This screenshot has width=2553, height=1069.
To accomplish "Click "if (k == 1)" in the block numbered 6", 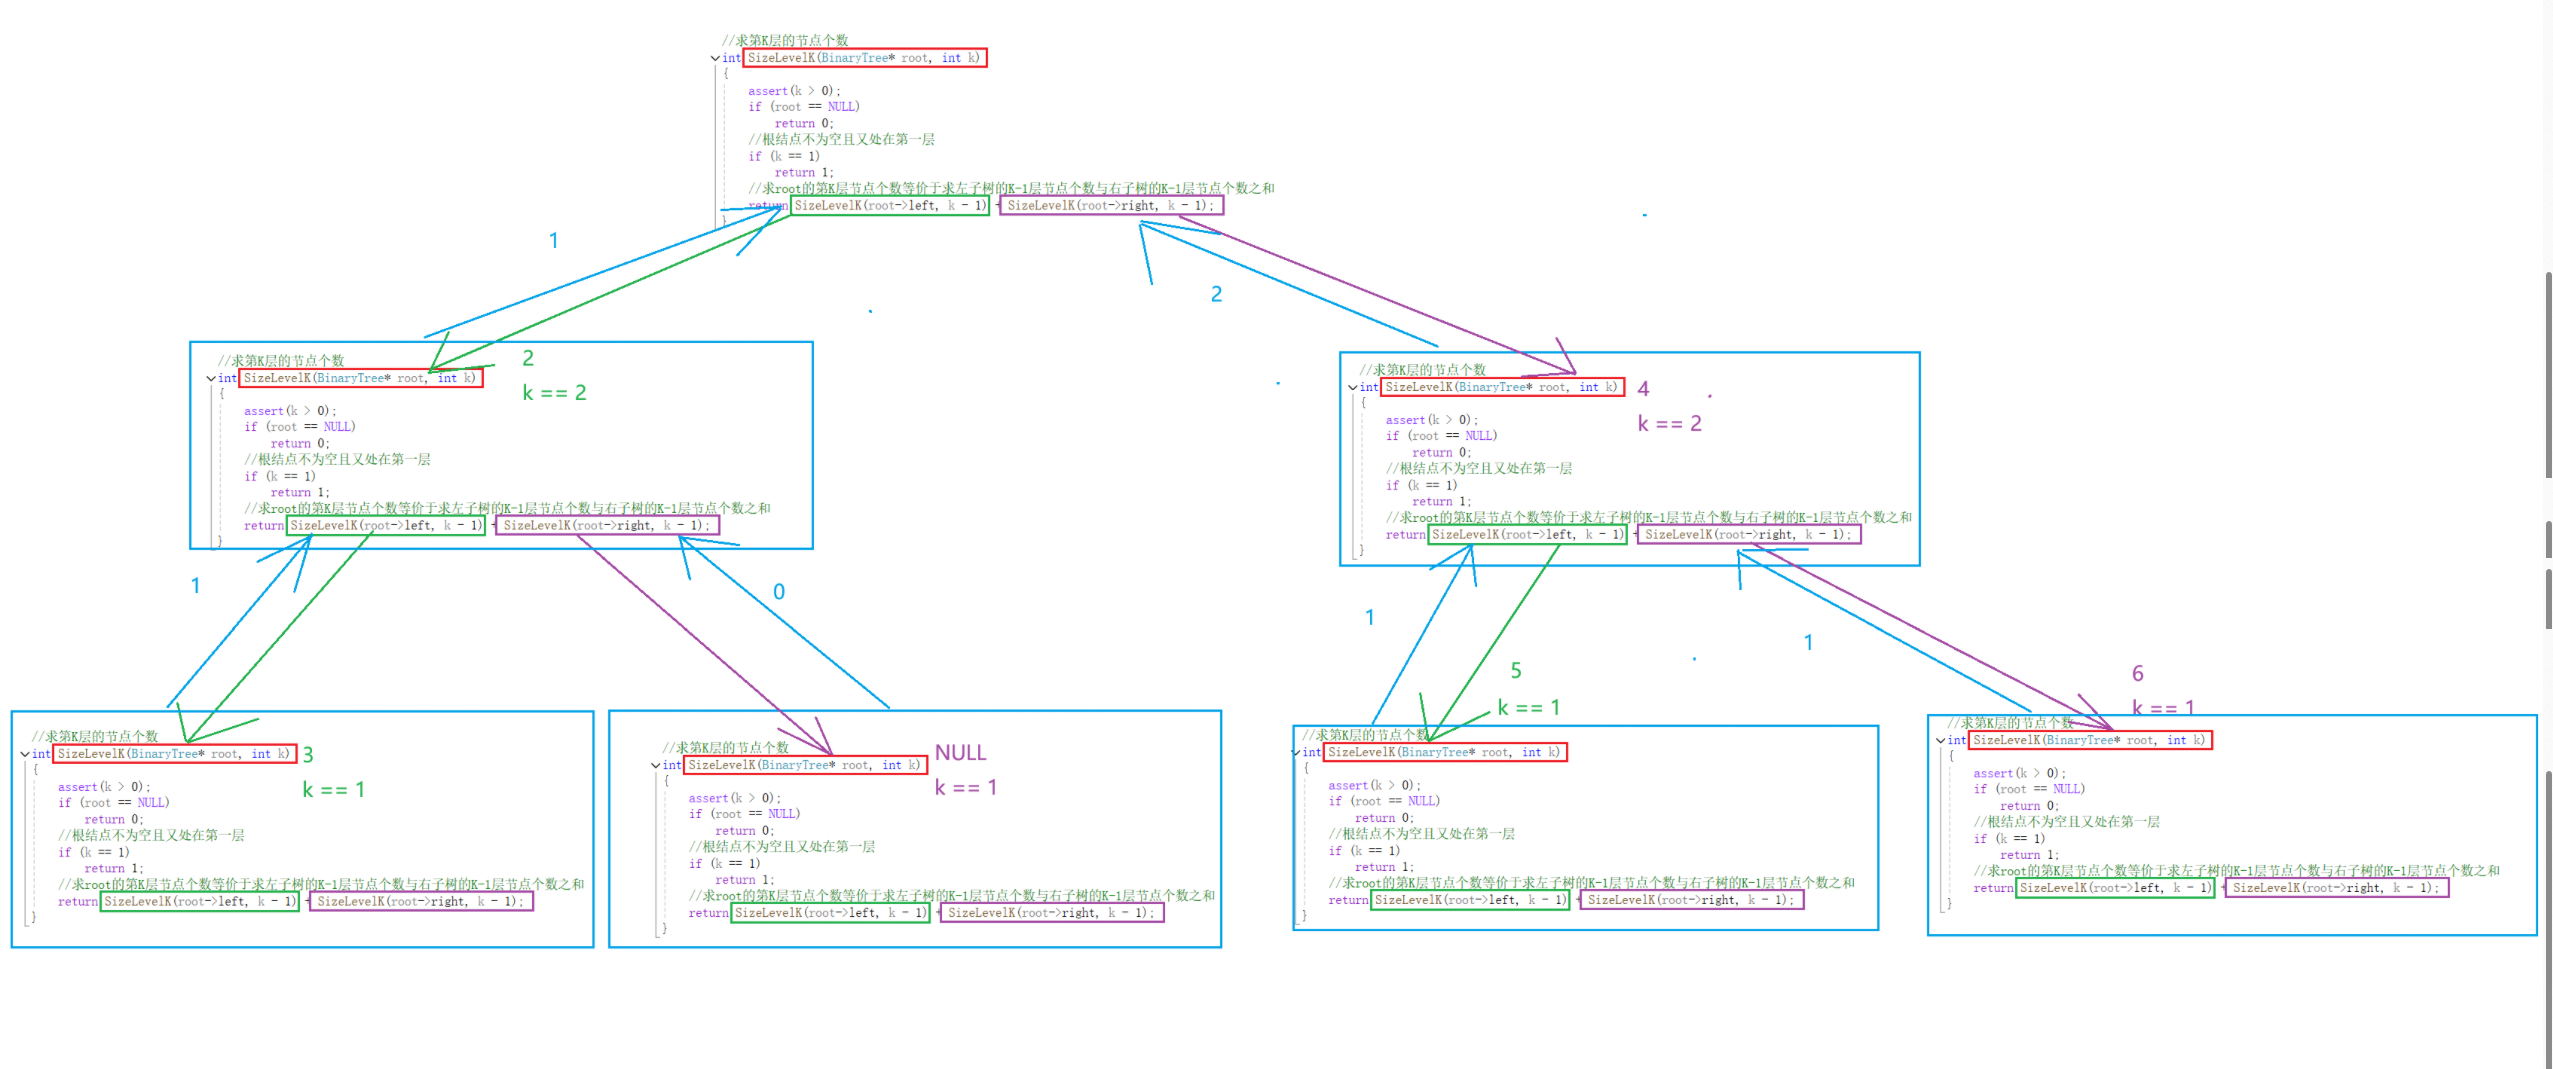I will pyautogui.click(x=2009, y=838).
